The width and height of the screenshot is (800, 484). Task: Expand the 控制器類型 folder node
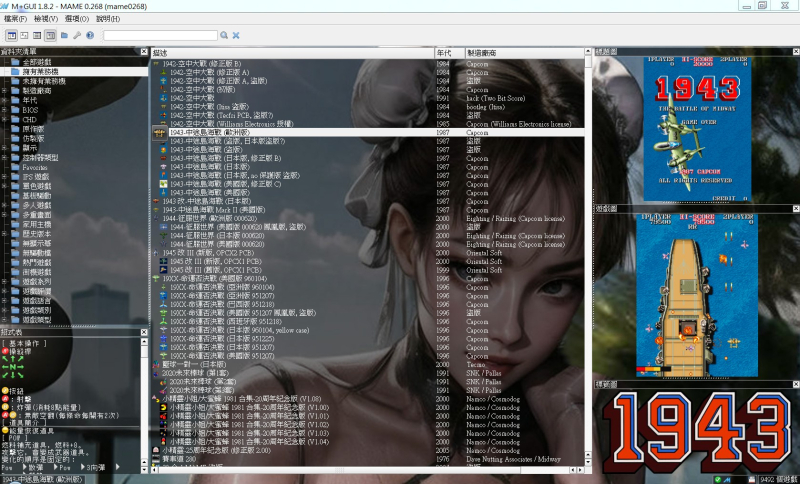pyautogui.click(x=4, y=158)
